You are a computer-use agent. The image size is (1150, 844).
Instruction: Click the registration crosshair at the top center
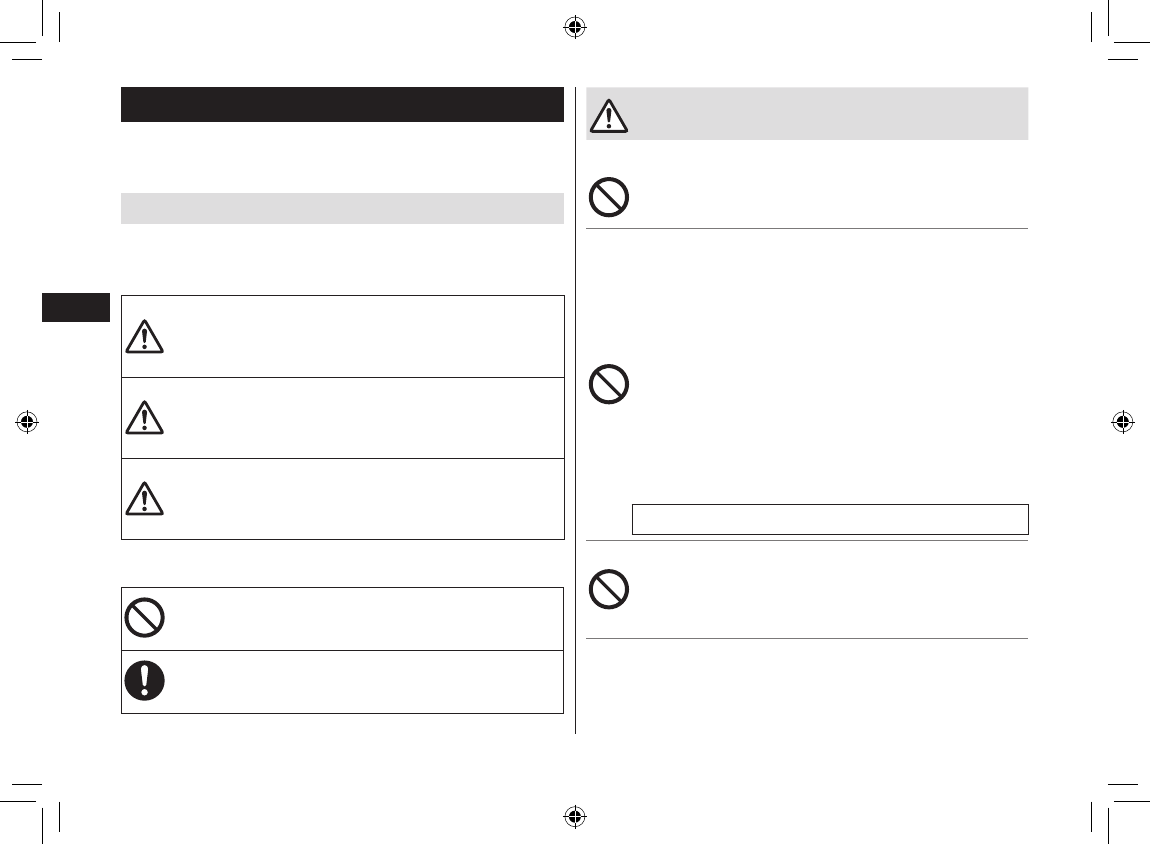pos(574,28)
